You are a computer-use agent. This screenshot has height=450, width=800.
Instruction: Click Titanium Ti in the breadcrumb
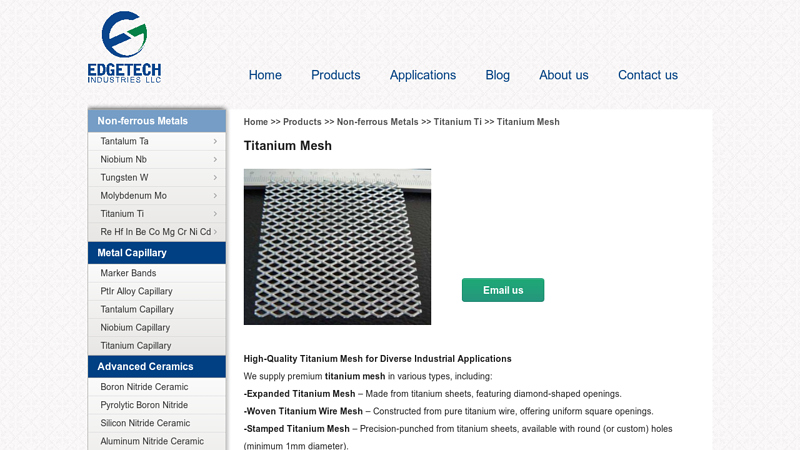[x=458, y=122]
